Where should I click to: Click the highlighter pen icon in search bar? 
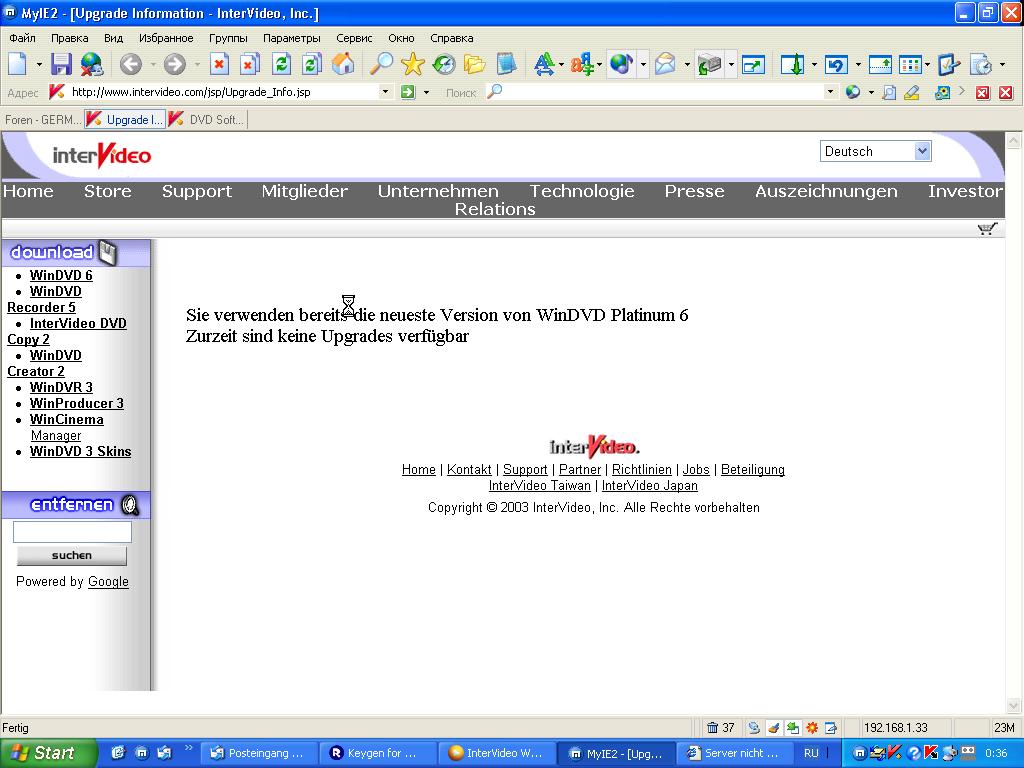pyautogui.click(x=912, y=93)
